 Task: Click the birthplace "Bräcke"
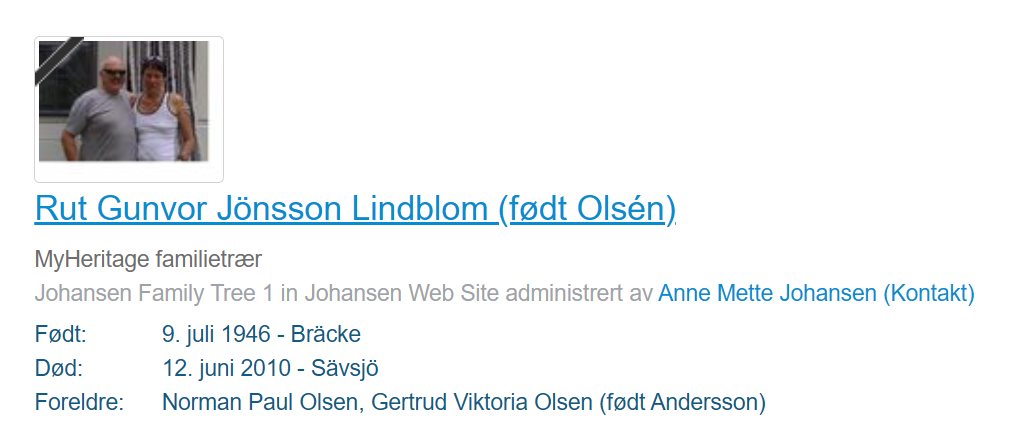[x=325, y=334]
